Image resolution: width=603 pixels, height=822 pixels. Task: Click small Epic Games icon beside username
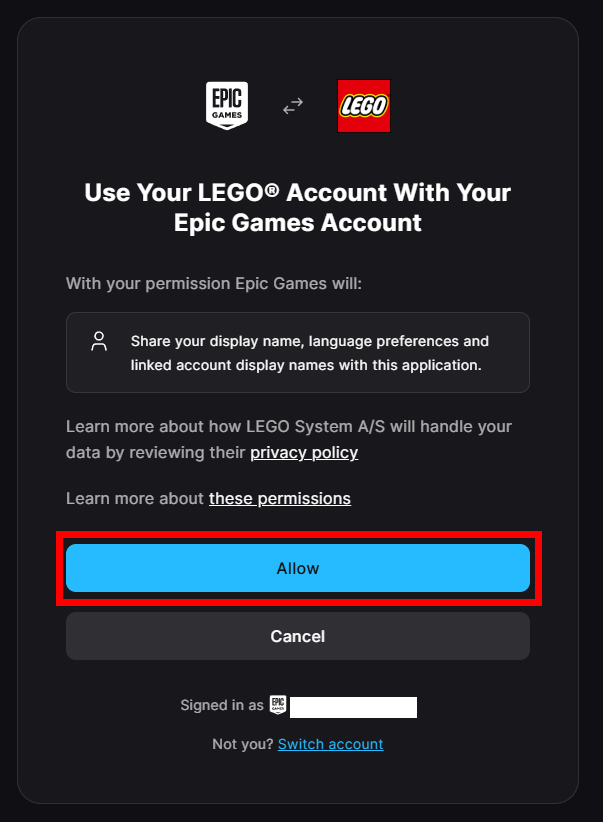pyautogui.click(x=278, y=706)
